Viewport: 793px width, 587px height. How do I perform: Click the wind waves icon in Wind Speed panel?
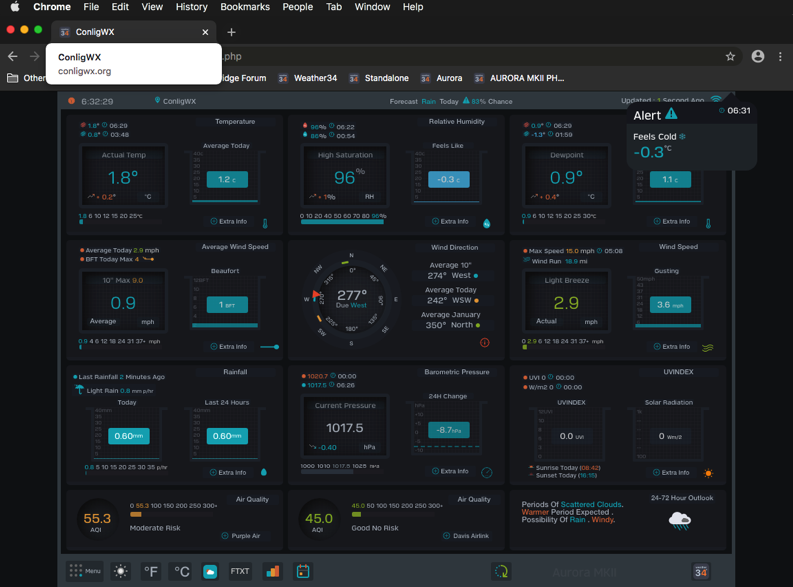coord(708,348)
